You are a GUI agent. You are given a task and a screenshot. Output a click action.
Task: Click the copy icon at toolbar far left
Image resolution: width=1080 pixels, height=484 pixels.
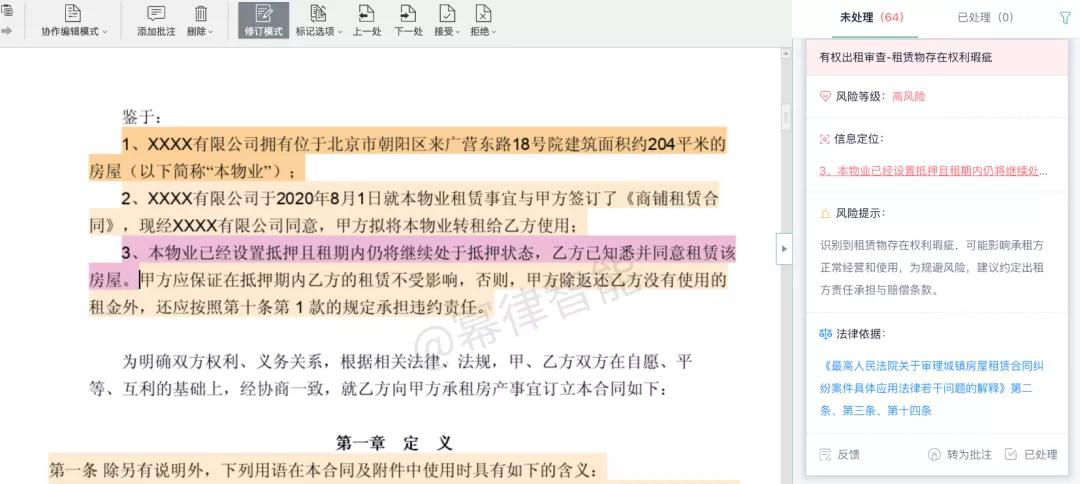[x=7, y=10]
